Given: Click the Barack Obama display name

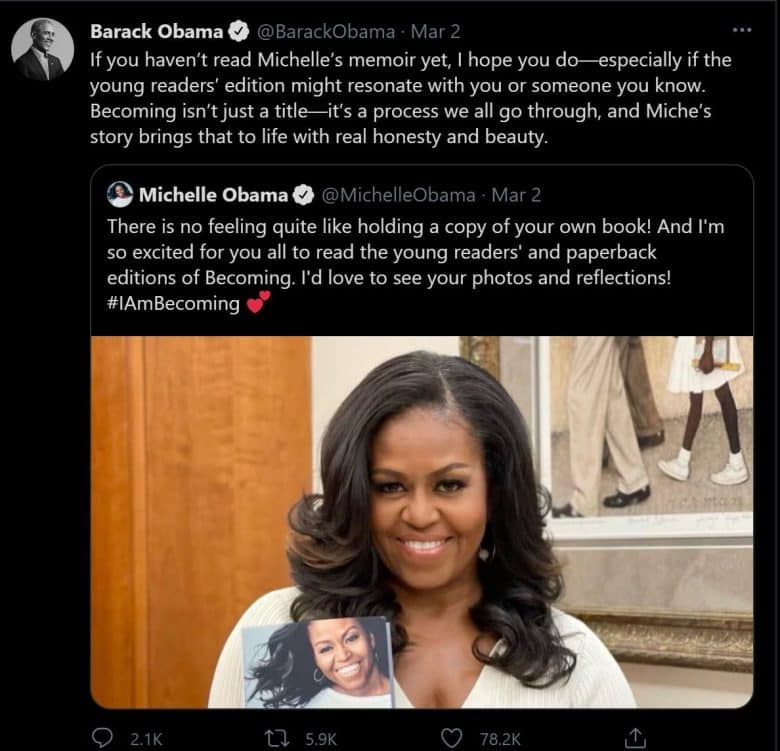Looking at the screenshot, I should point(156,31).
